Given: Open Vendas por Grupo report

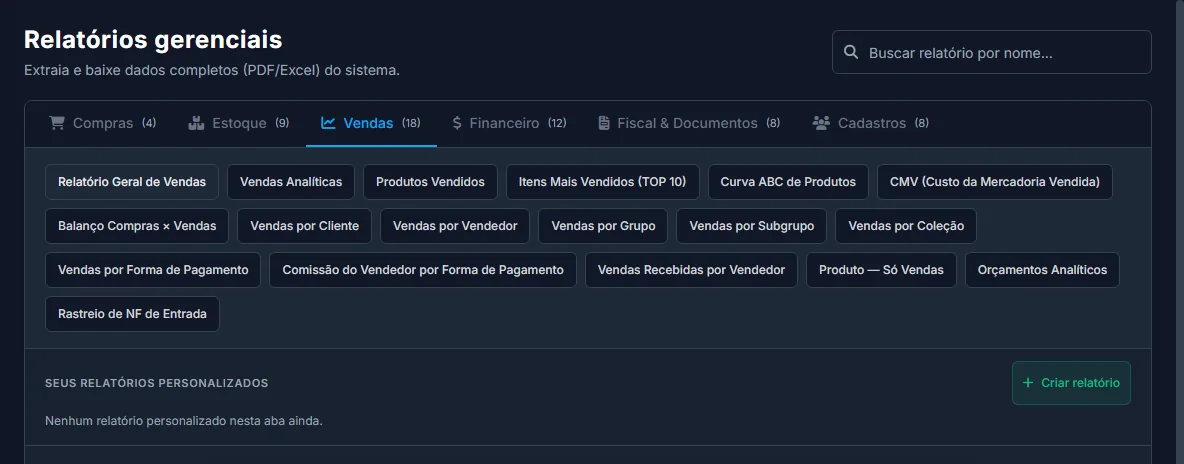Looking at the screenshot, I should click(603, 226).
